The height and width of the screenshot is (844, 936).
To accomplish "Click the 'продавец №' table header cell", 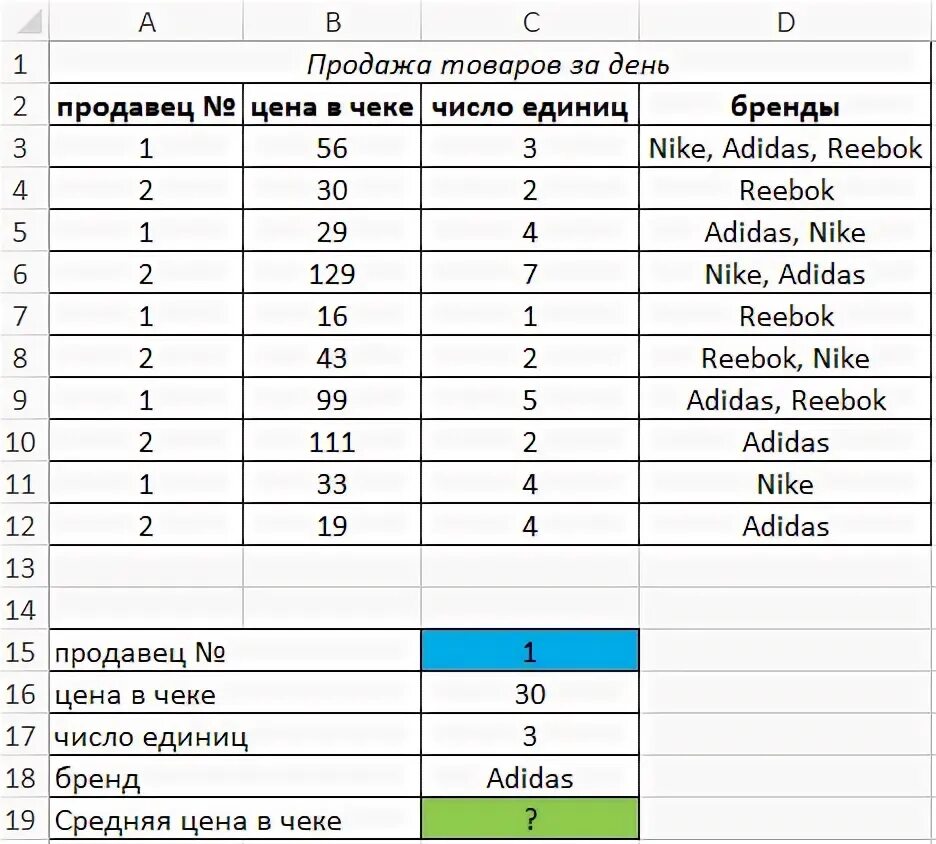I will (x=146, y=105).
